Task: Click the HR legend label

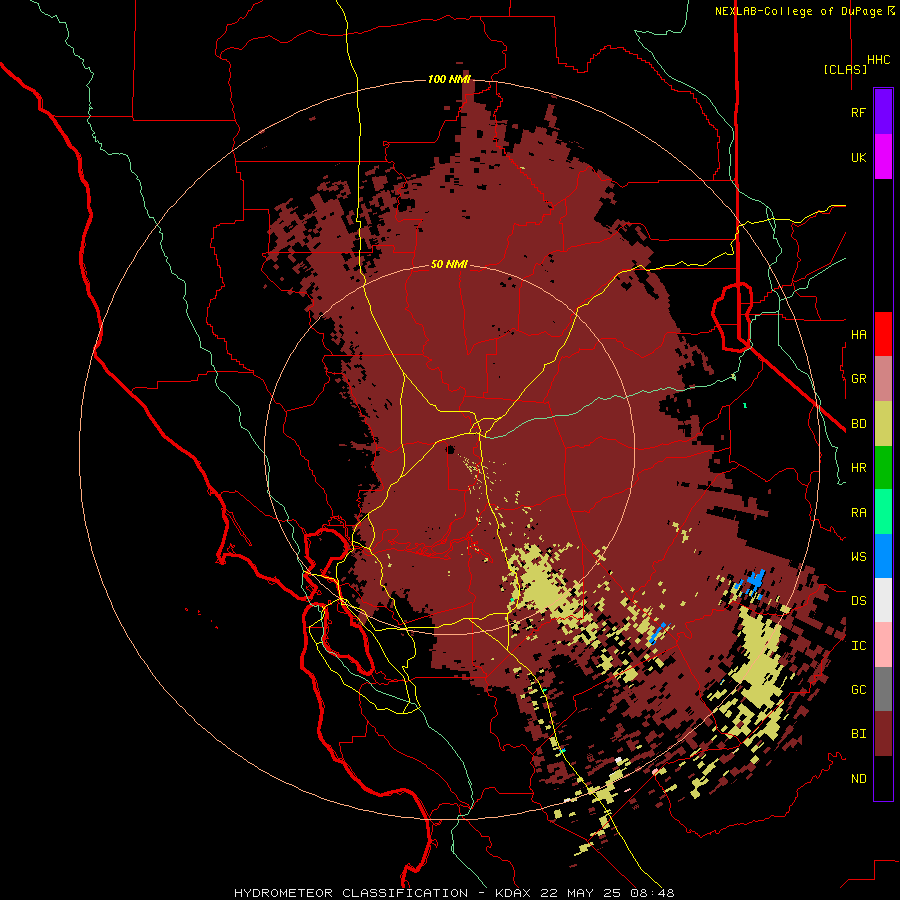Action: (x=858, y=468)
